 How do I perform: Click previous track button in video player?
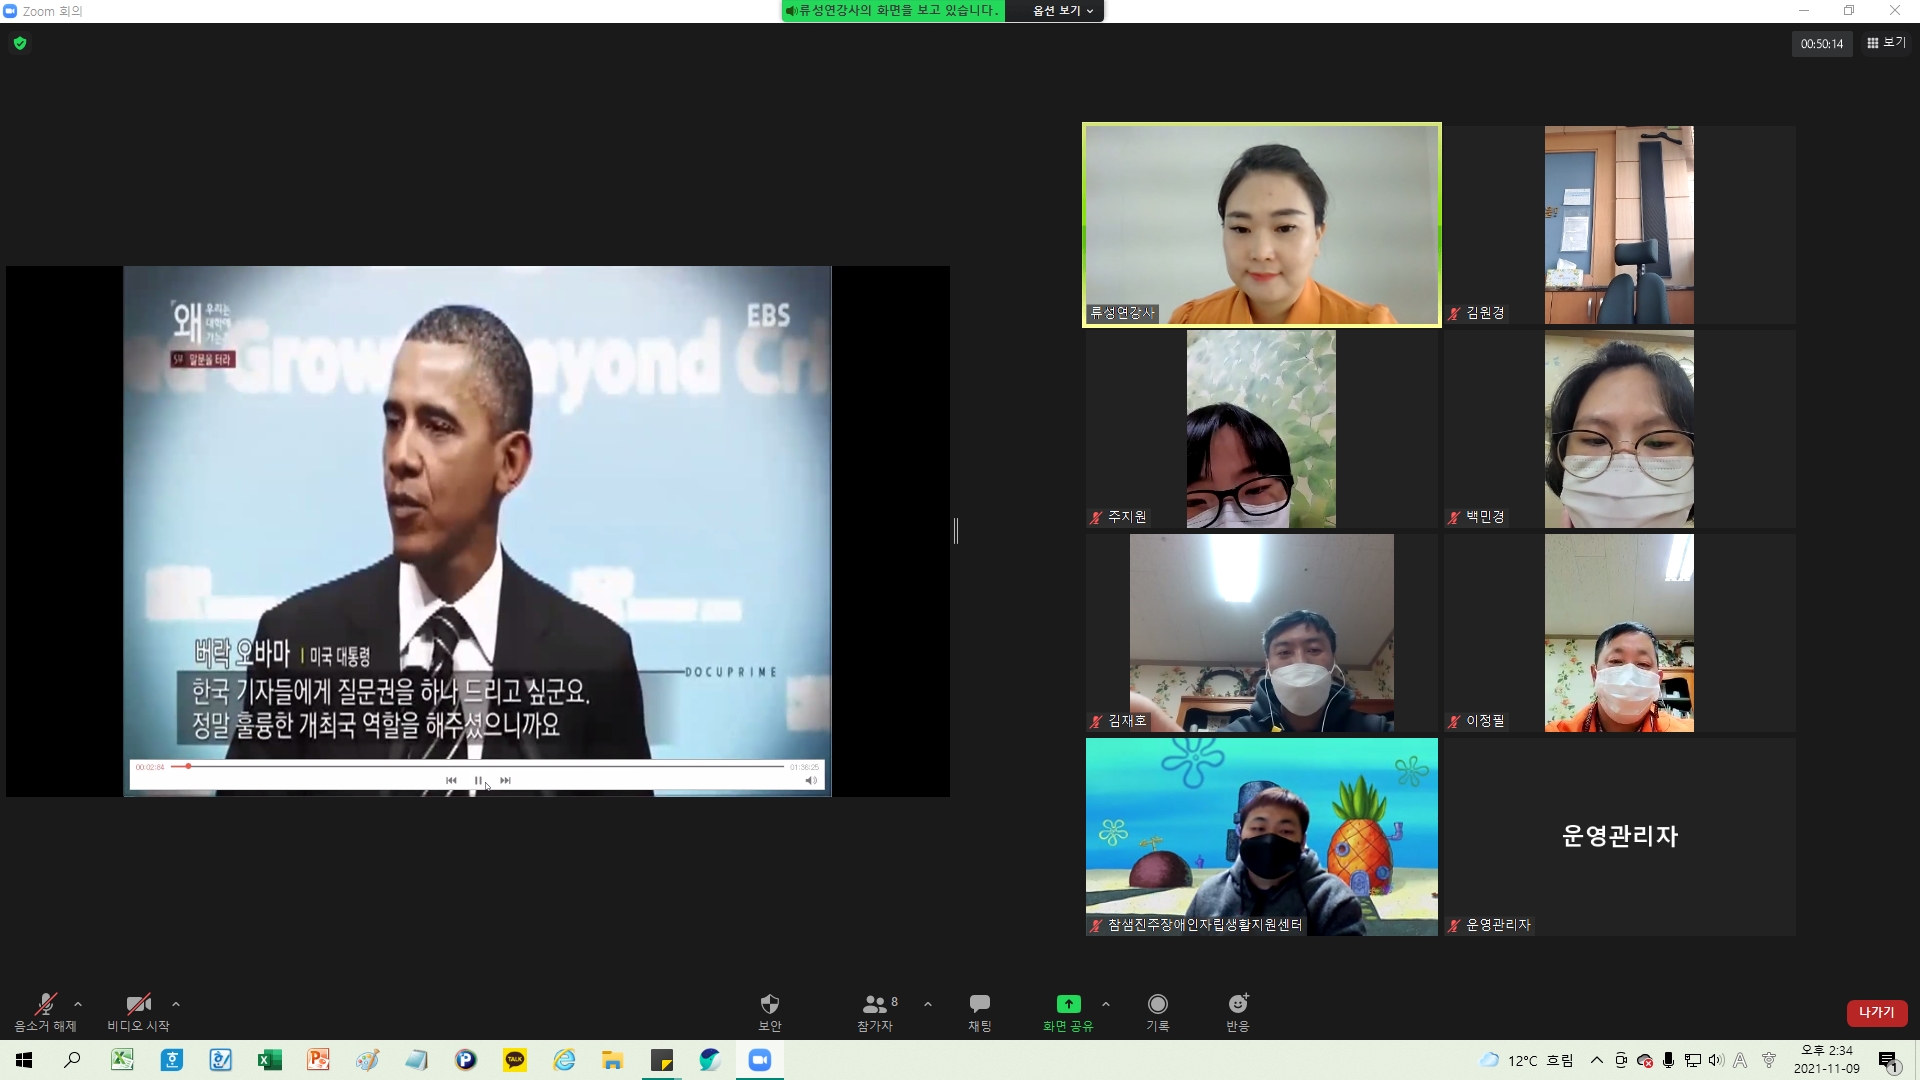point(451,780)
